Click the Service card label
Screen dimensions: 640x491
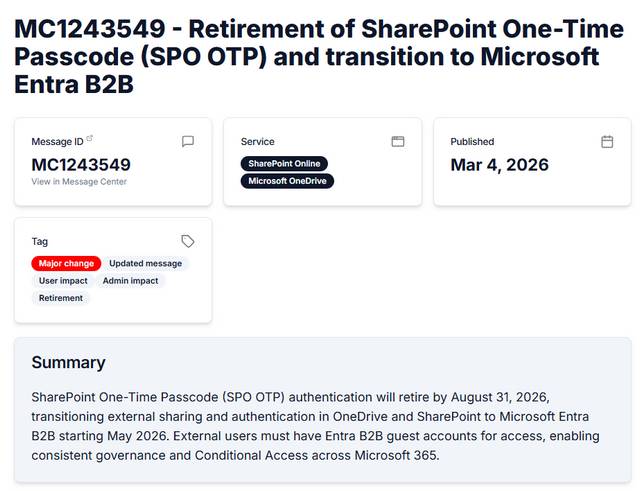point(258,142)
